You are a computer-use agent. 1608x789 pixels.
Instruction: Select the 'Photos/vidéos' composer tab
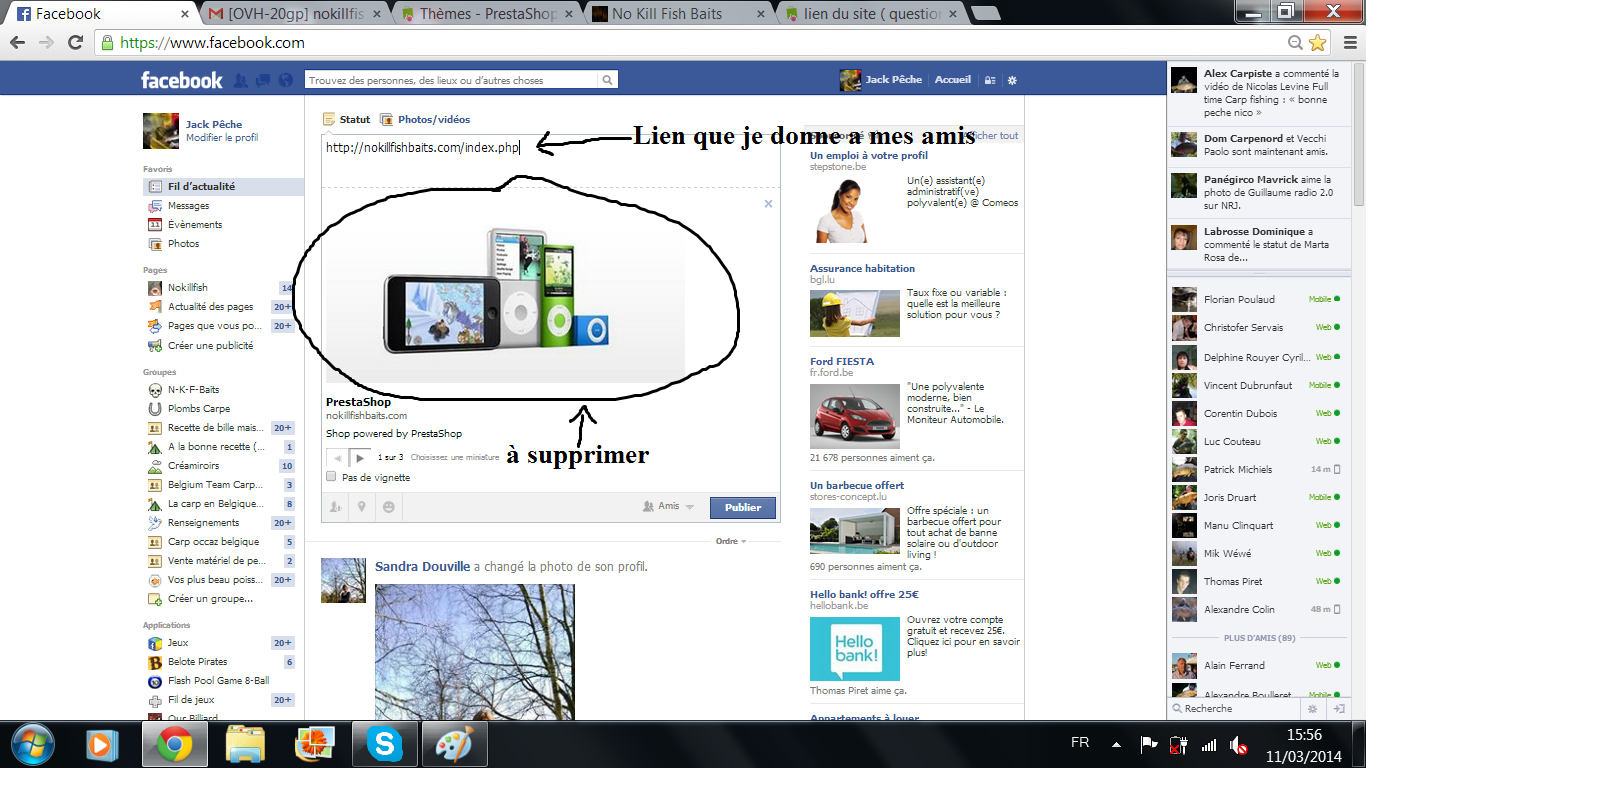click(433, 119)
